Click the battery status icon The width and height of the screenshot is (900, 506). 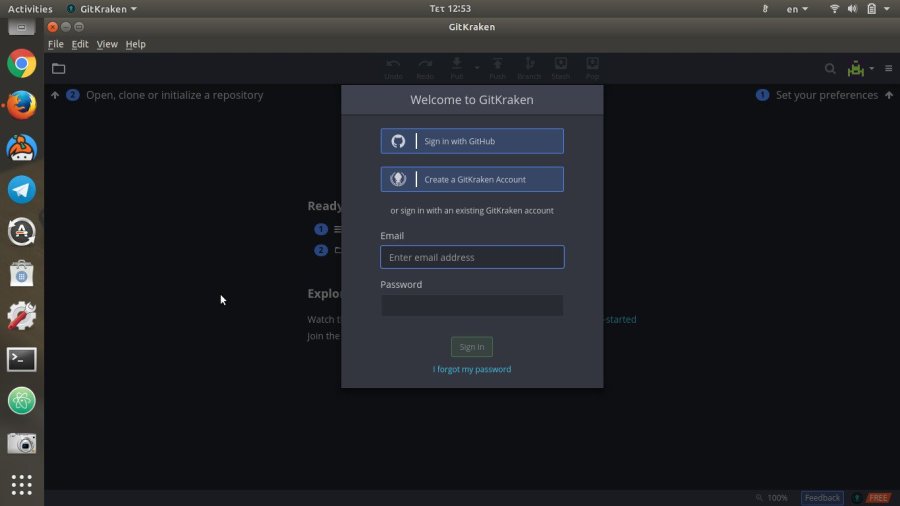tap(871, 9)
